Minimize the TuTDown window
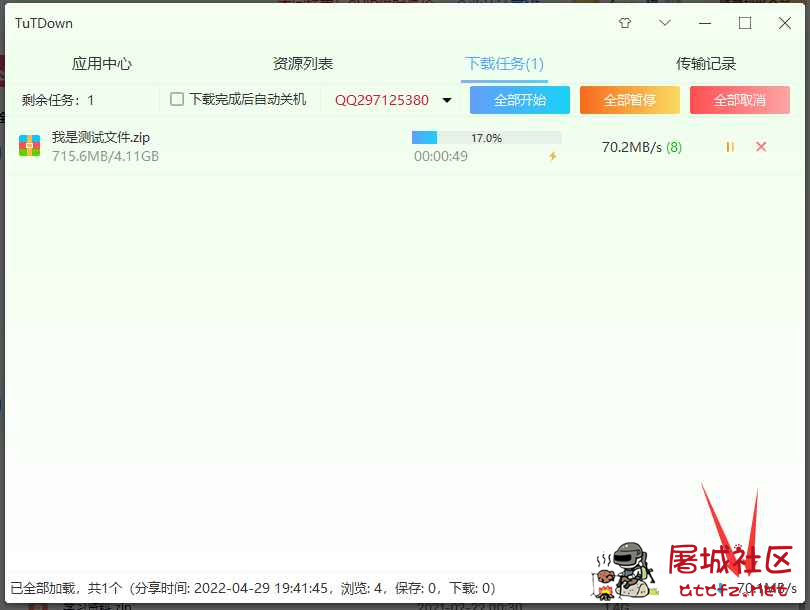The width and height of the screenshot is (810, 610). pyautogui.click(x=705, y=23)
